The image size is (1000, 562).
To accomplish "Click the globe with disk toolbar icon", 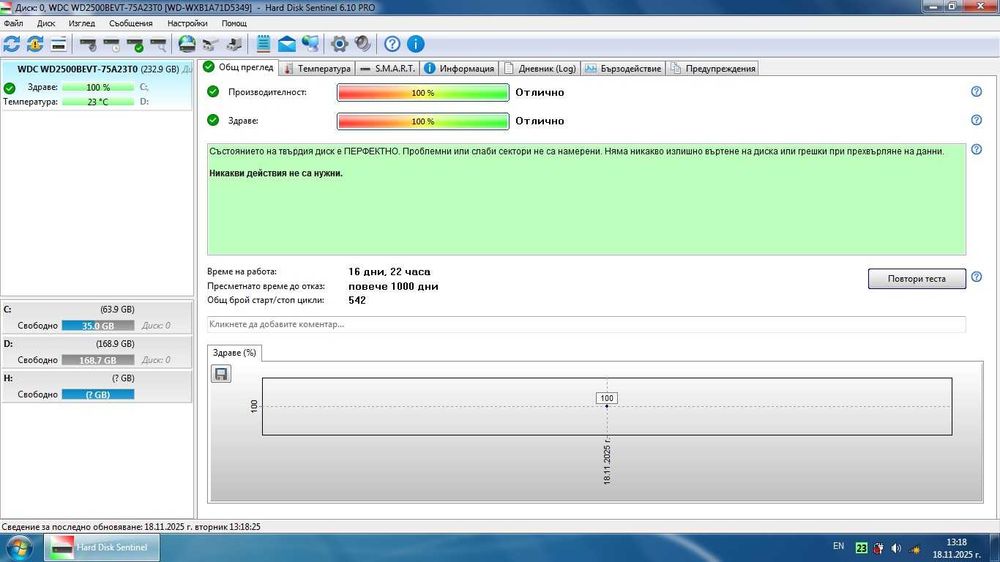I will point(187,44).
